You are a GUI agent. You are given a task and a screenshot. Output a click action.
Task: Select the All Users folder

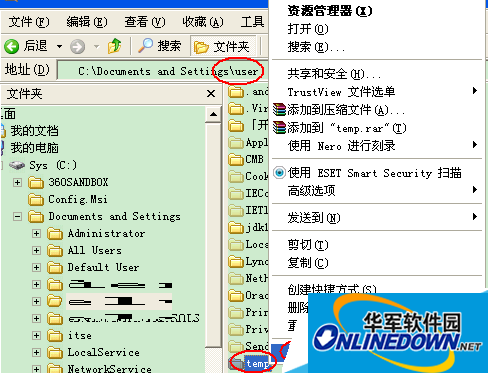[x=95, y=250]
